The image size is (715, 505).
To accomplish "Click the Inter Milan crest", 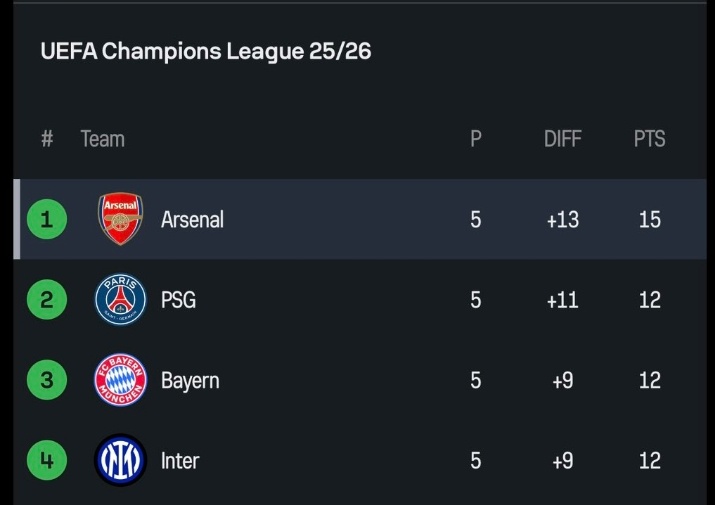I will 120,460.
